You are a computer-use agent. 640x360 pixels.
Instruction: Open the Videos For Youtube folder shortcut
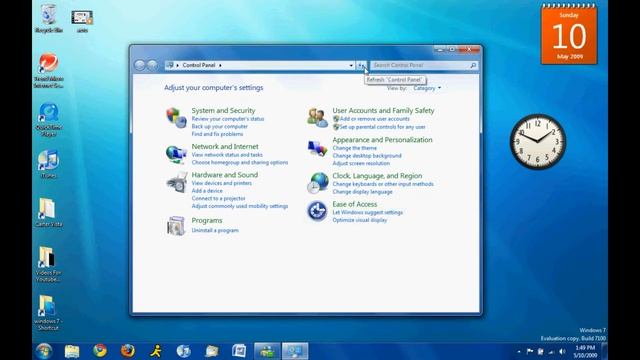[48, 264]
